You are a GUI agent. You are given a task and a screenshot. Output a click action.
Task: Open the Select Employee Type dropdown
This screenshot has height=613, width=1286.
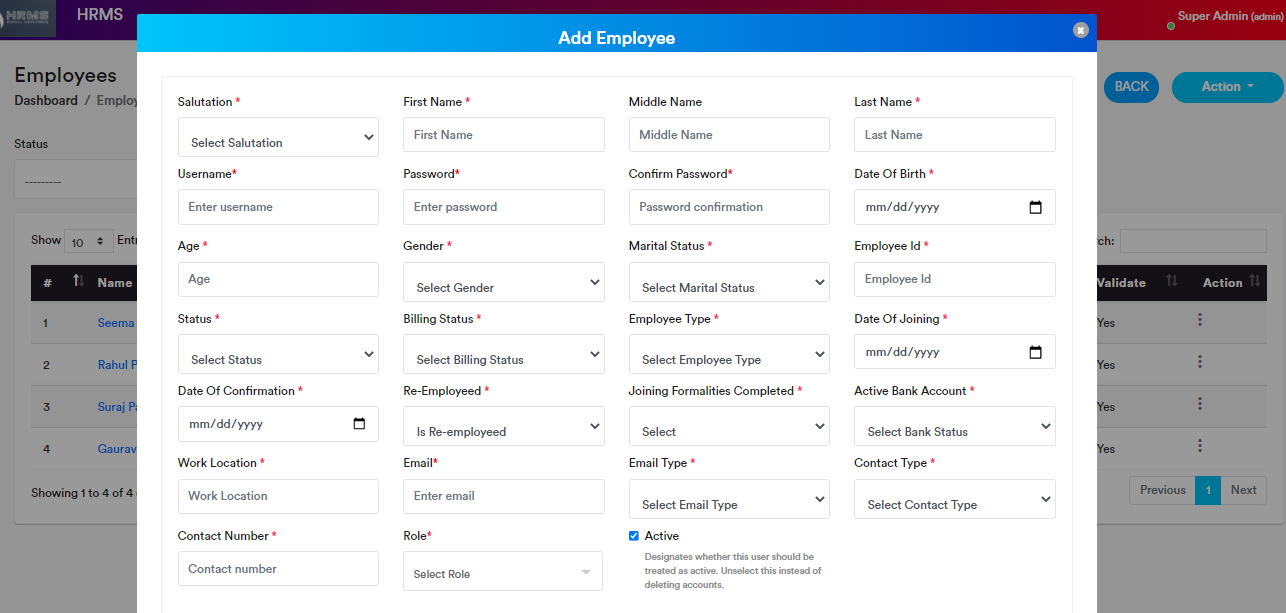click(x=729, y=354)
